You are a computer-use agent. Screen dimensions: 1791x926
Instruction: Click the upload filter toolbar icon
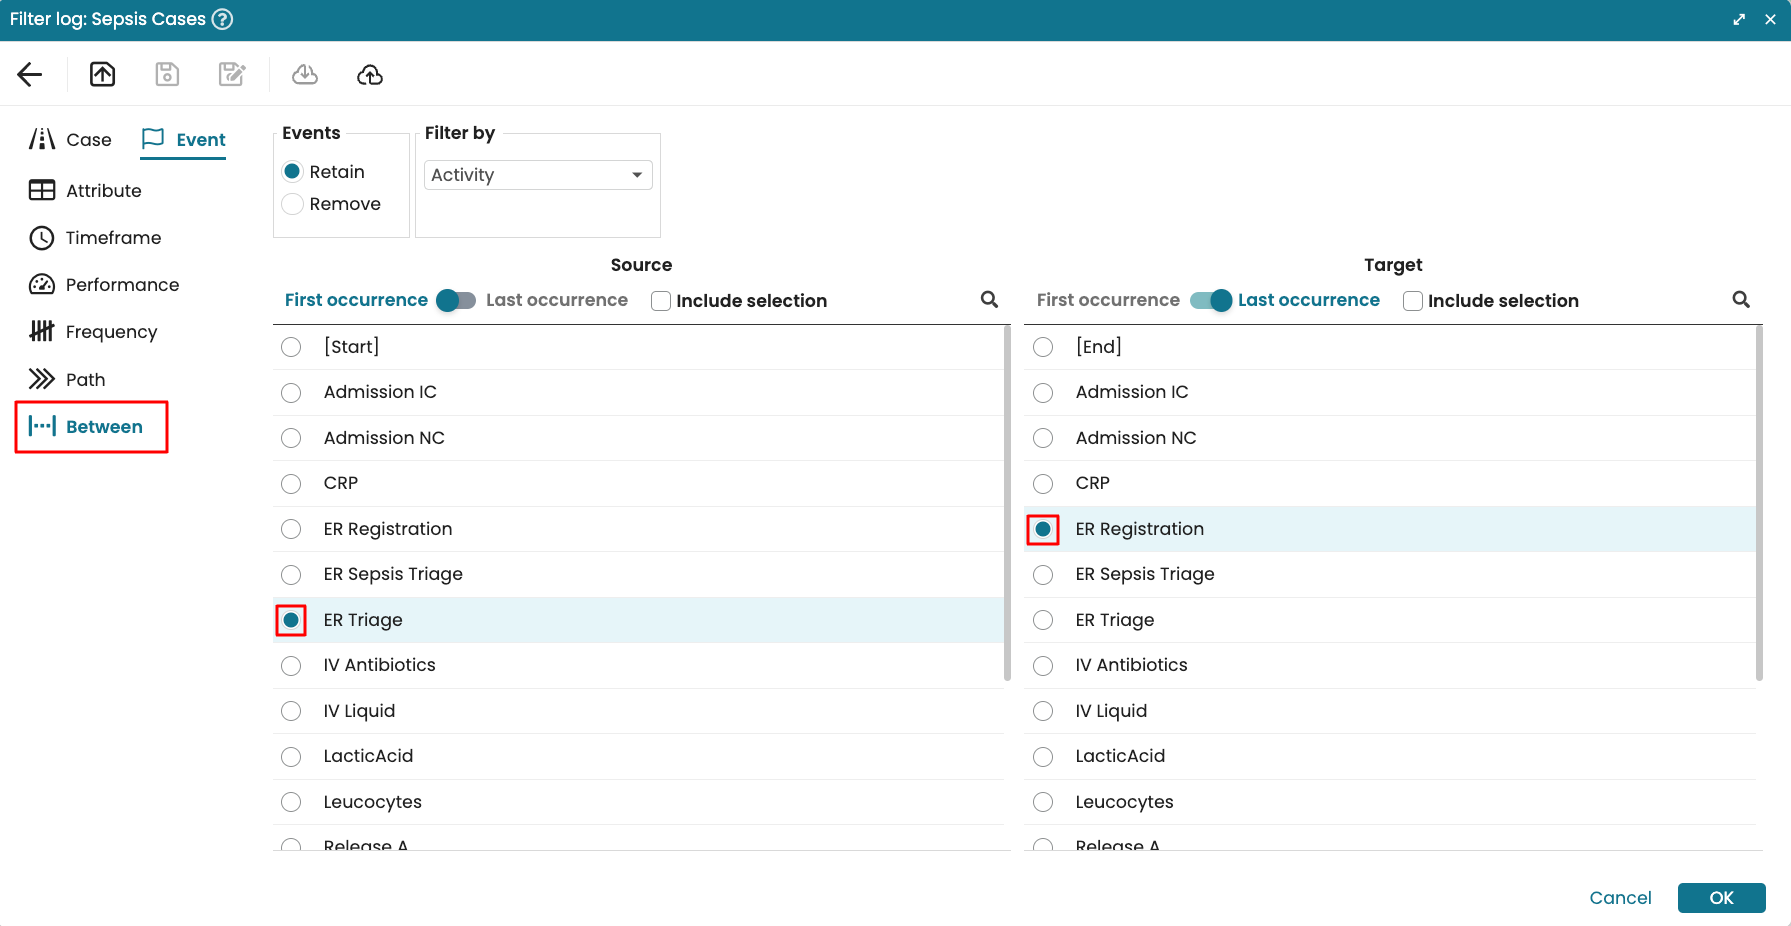tap(103, 75)
